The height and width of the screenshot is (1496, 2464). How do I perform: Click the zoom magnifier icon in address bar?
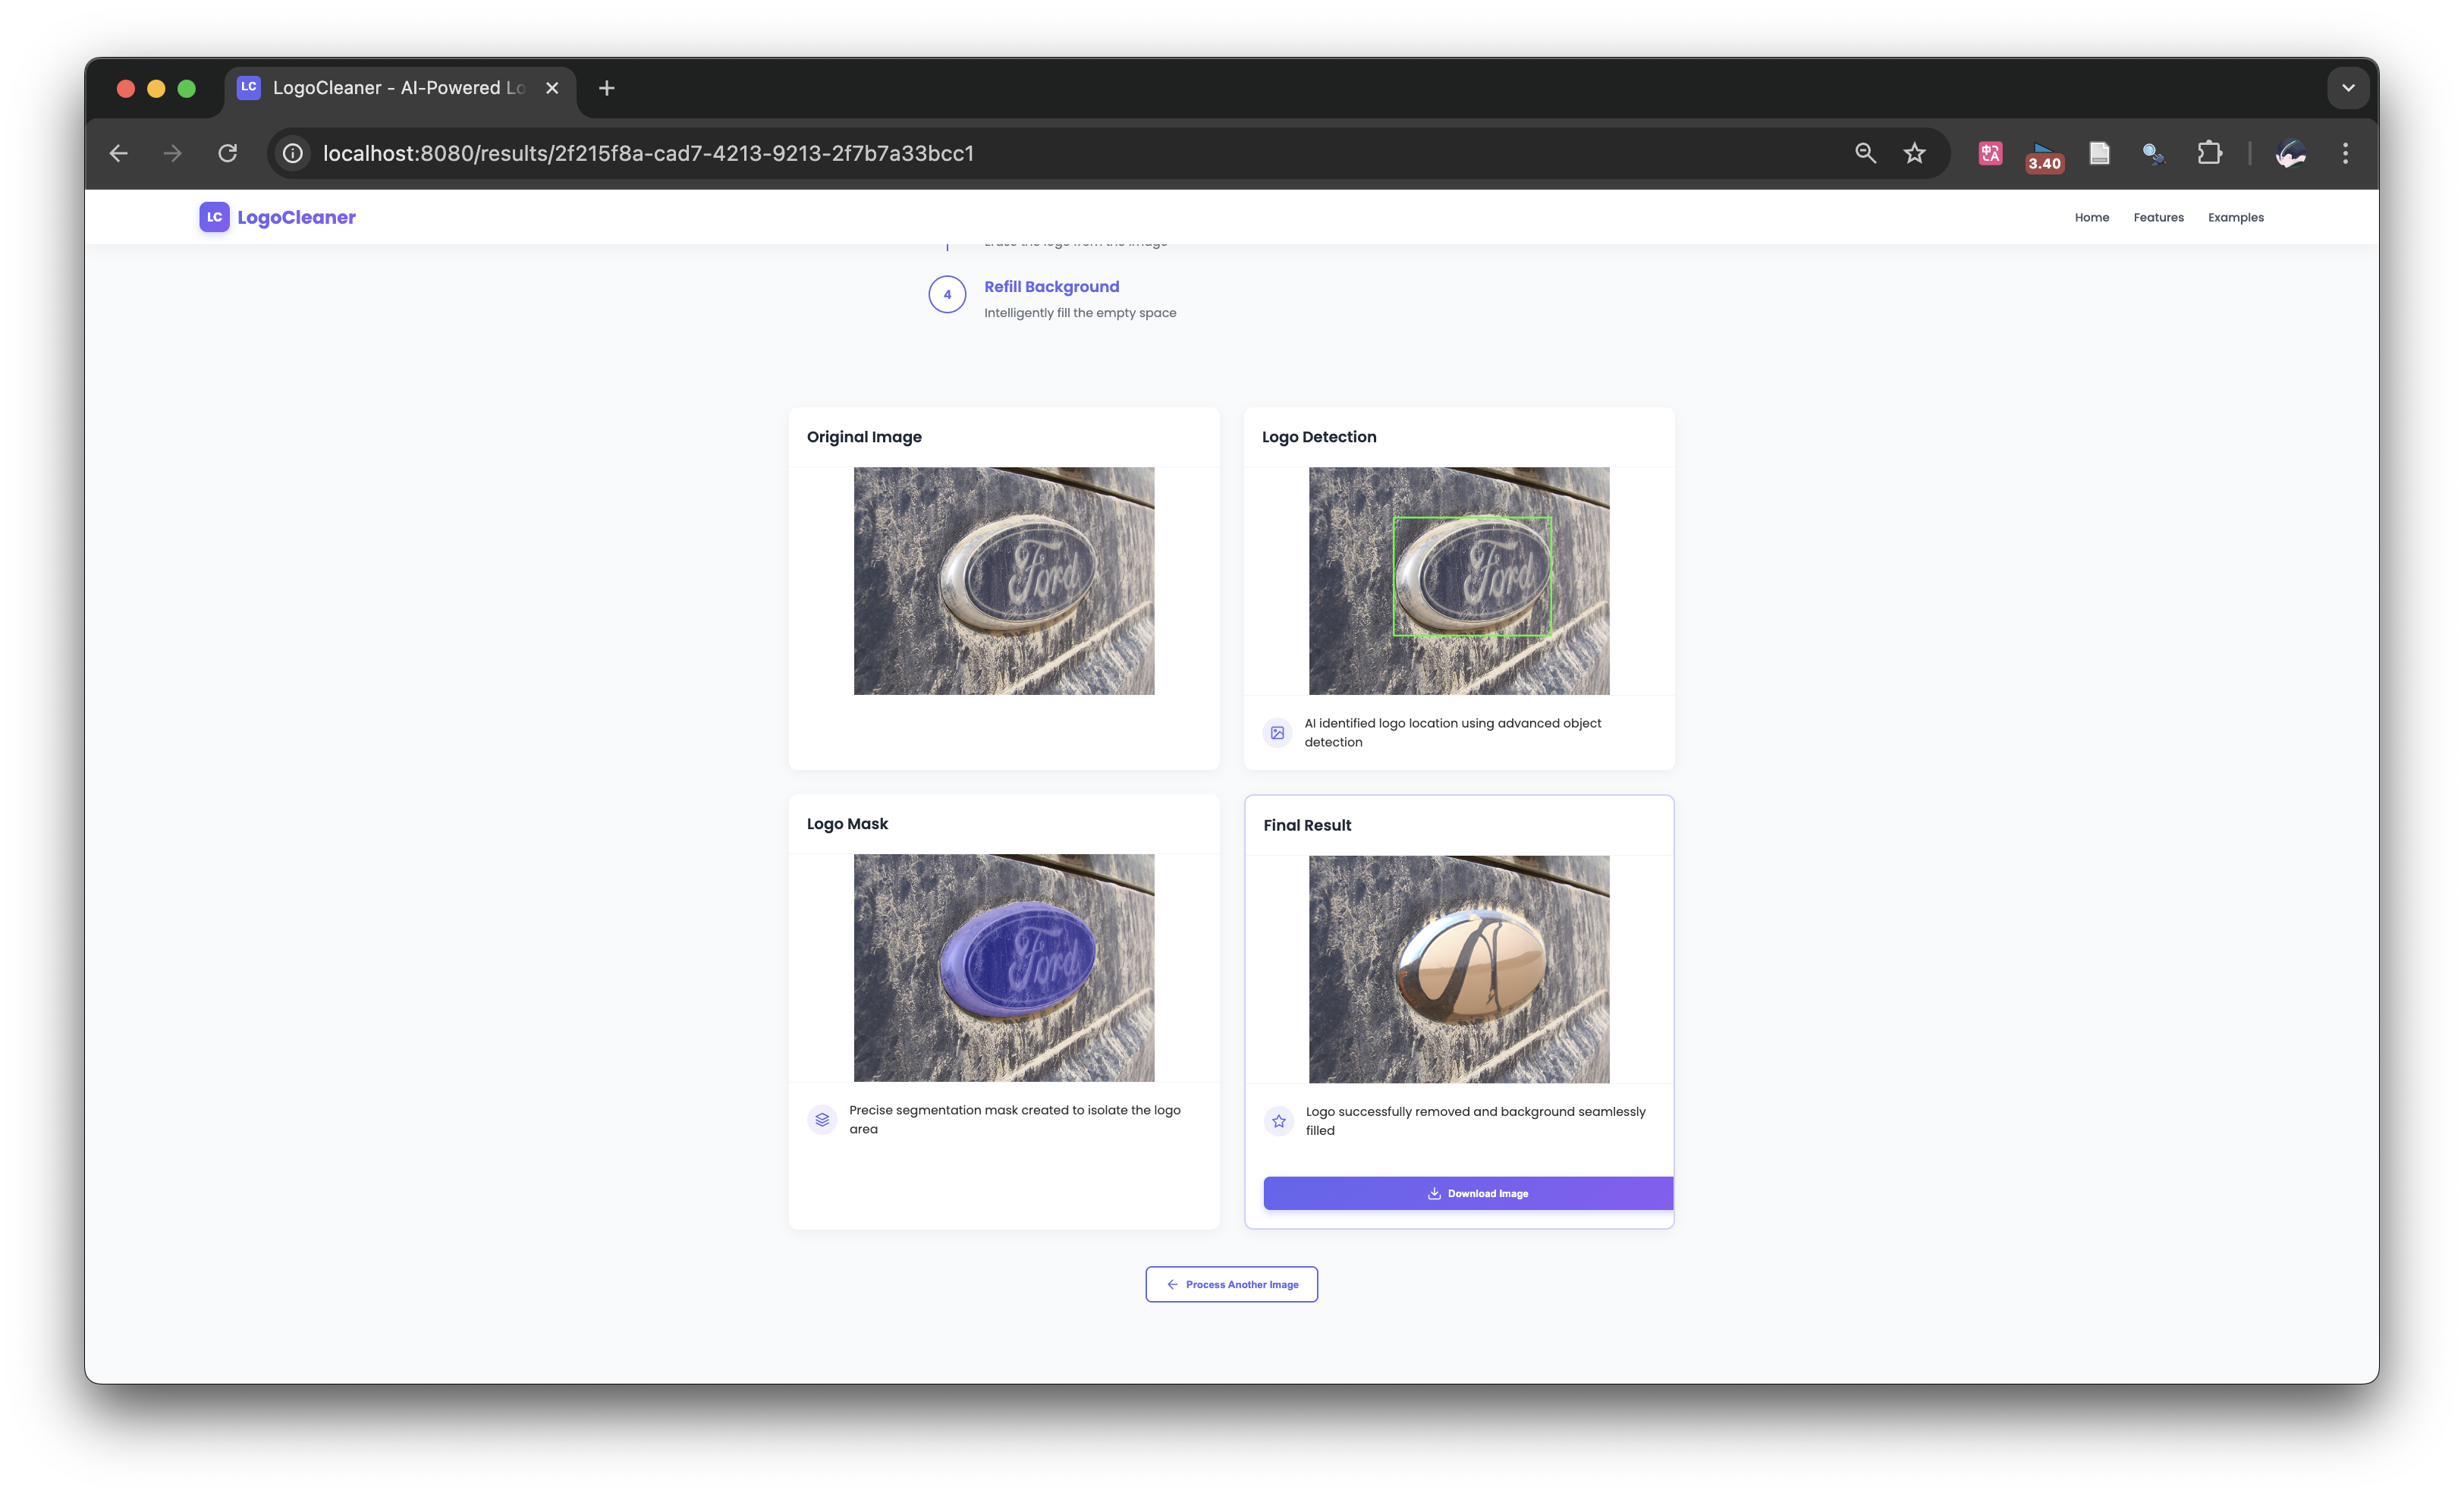(x=1865, y=153)
